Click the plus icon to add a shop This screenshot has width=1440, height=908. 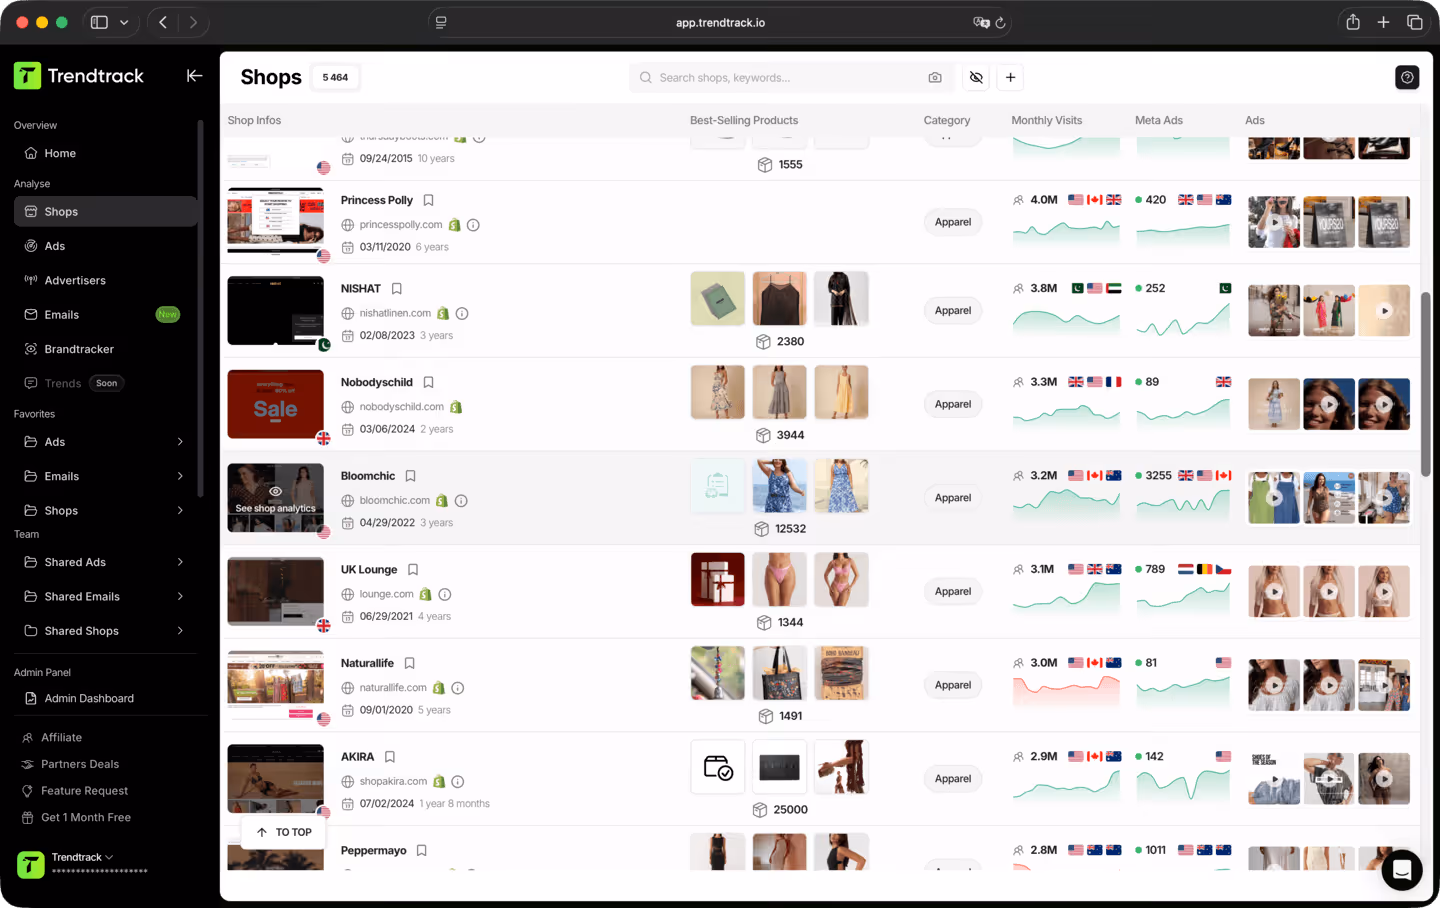[1010, 77]
